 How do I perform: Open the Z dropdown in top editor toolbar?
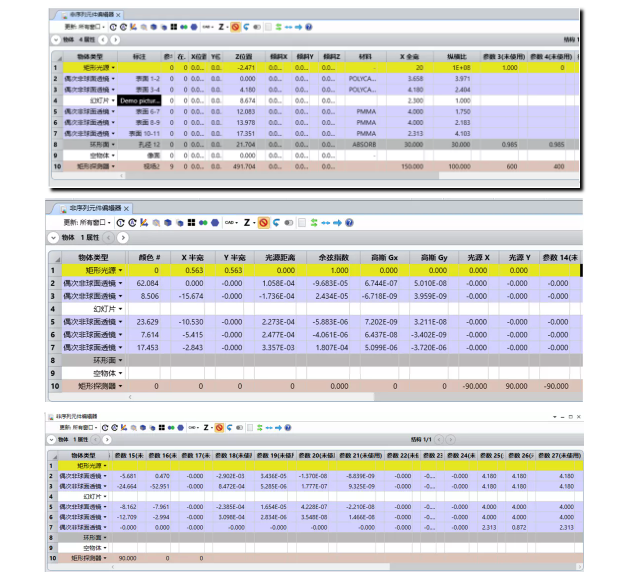223,27
